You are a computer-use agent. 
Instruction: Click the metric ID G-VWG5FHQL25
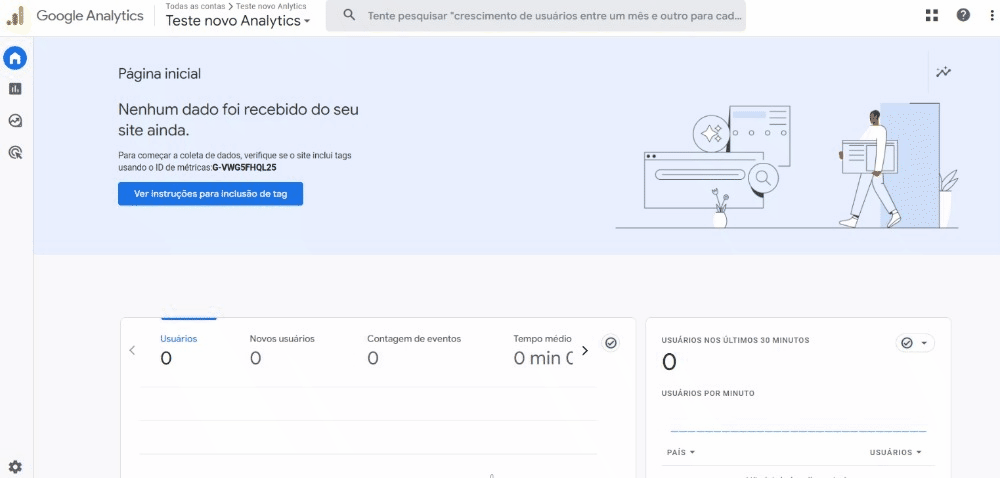tap(244, 167)
